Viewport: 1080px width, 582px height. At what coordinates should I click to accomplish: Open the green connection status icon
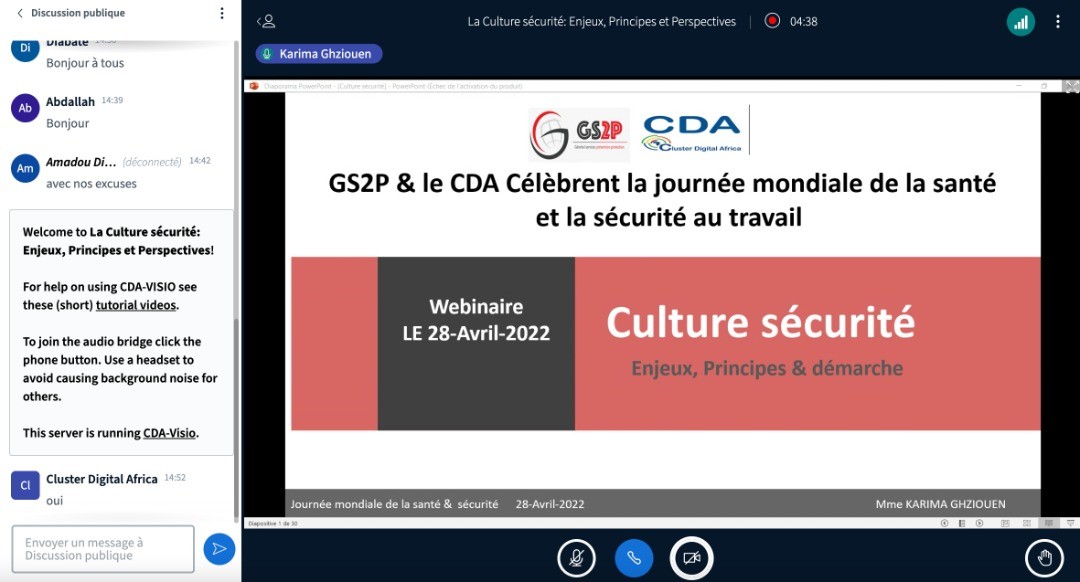(1021, 21)
